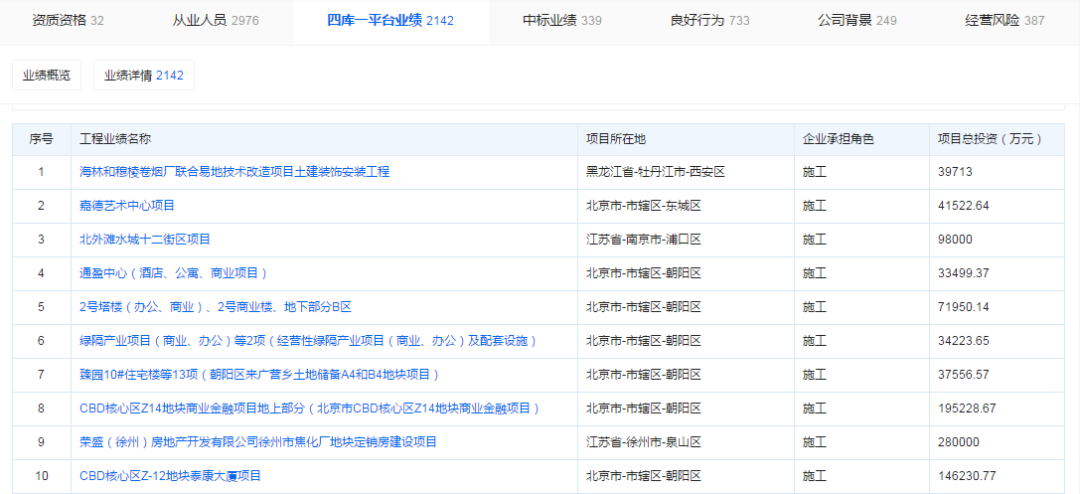
Task: Click the 施工 role in row 9
Action: pyautogui.click(x=815, y=442)
